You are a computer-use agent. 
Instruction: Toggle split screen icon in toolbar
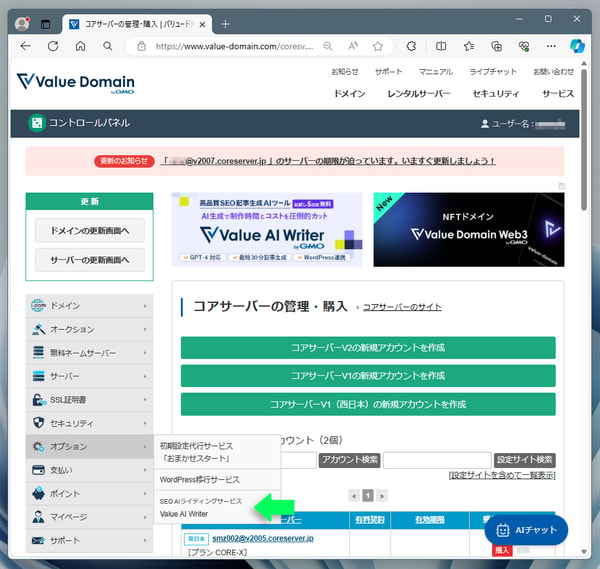point(441,46)
